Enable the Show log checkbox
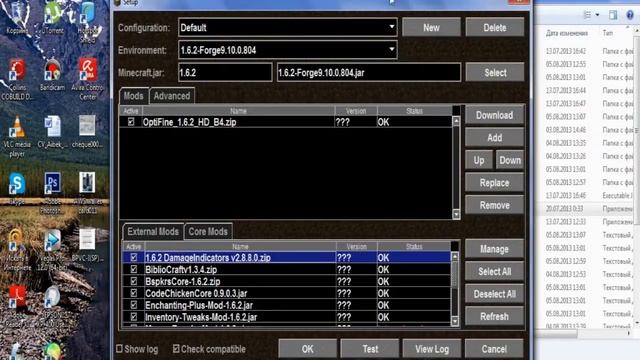The image size is (640, 360). 119,349
